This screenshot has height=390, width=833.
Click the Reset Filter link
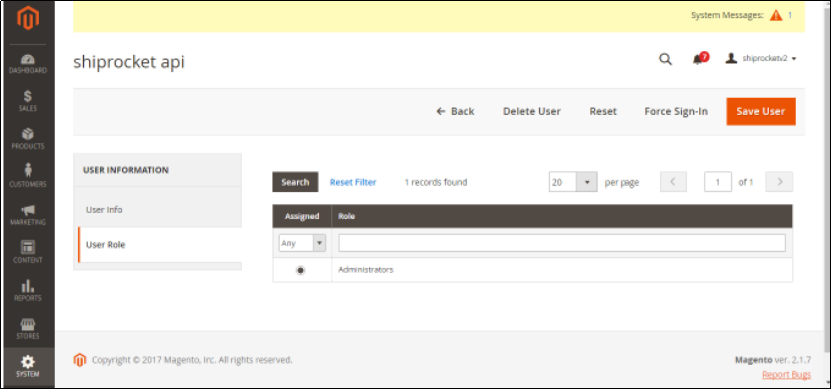coord(353,182)
